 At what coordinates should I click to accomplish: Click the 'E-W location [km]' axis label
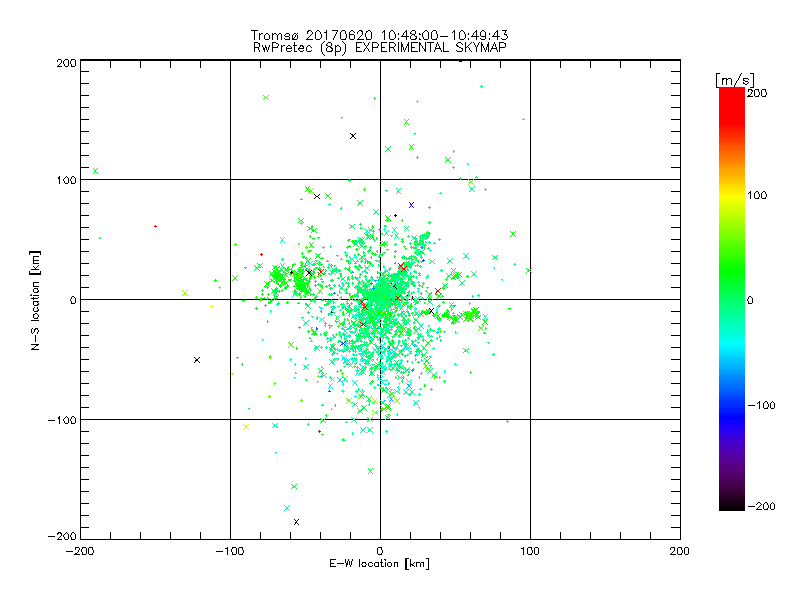[380, 564]
